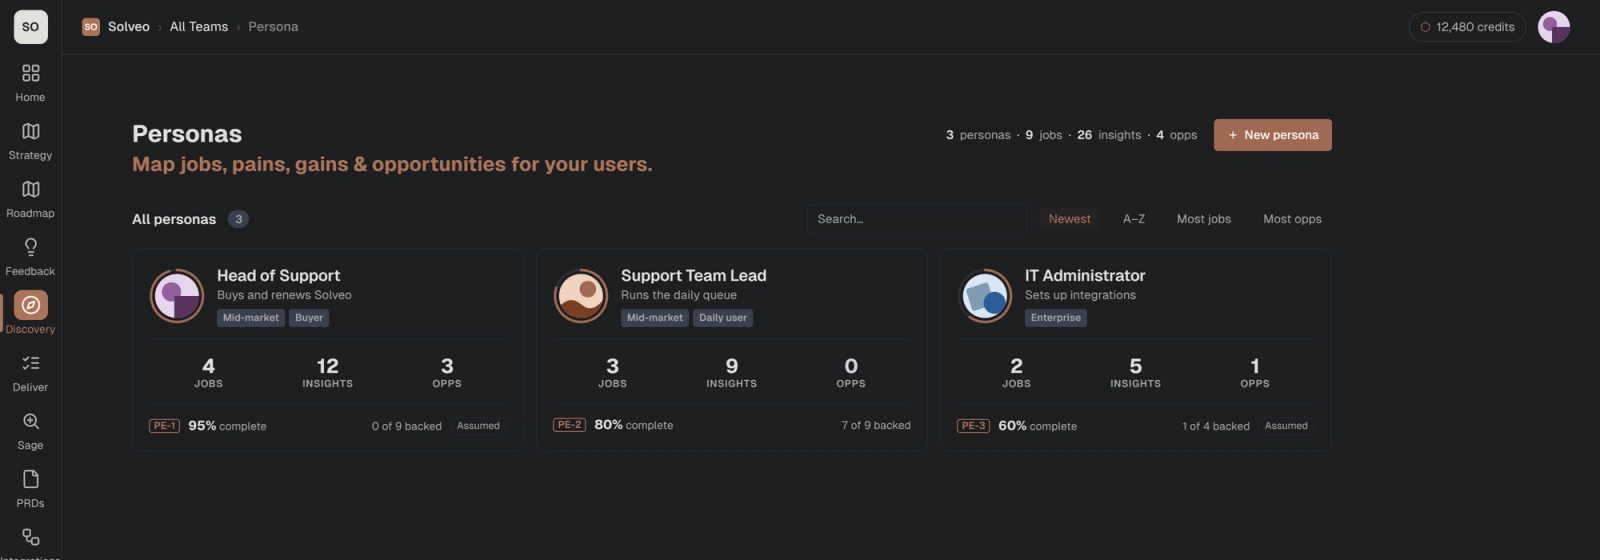Image resolution: width=1600 pixels, height=560 pixels.
Task: Click 9 Insights stat on Support Team Lead
Action: (732, 372)
